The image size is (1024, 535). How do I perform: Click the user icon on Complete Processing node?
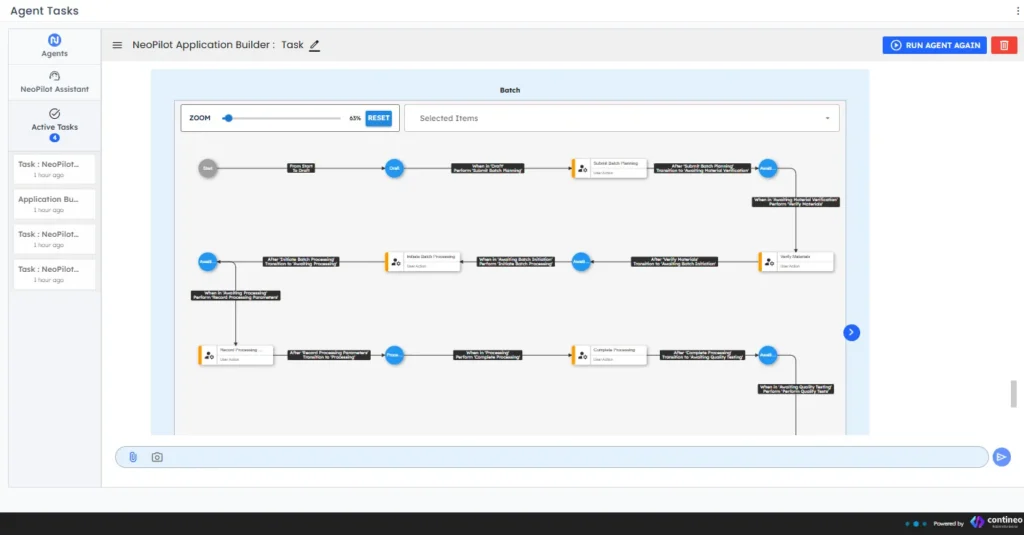(583, 355)
